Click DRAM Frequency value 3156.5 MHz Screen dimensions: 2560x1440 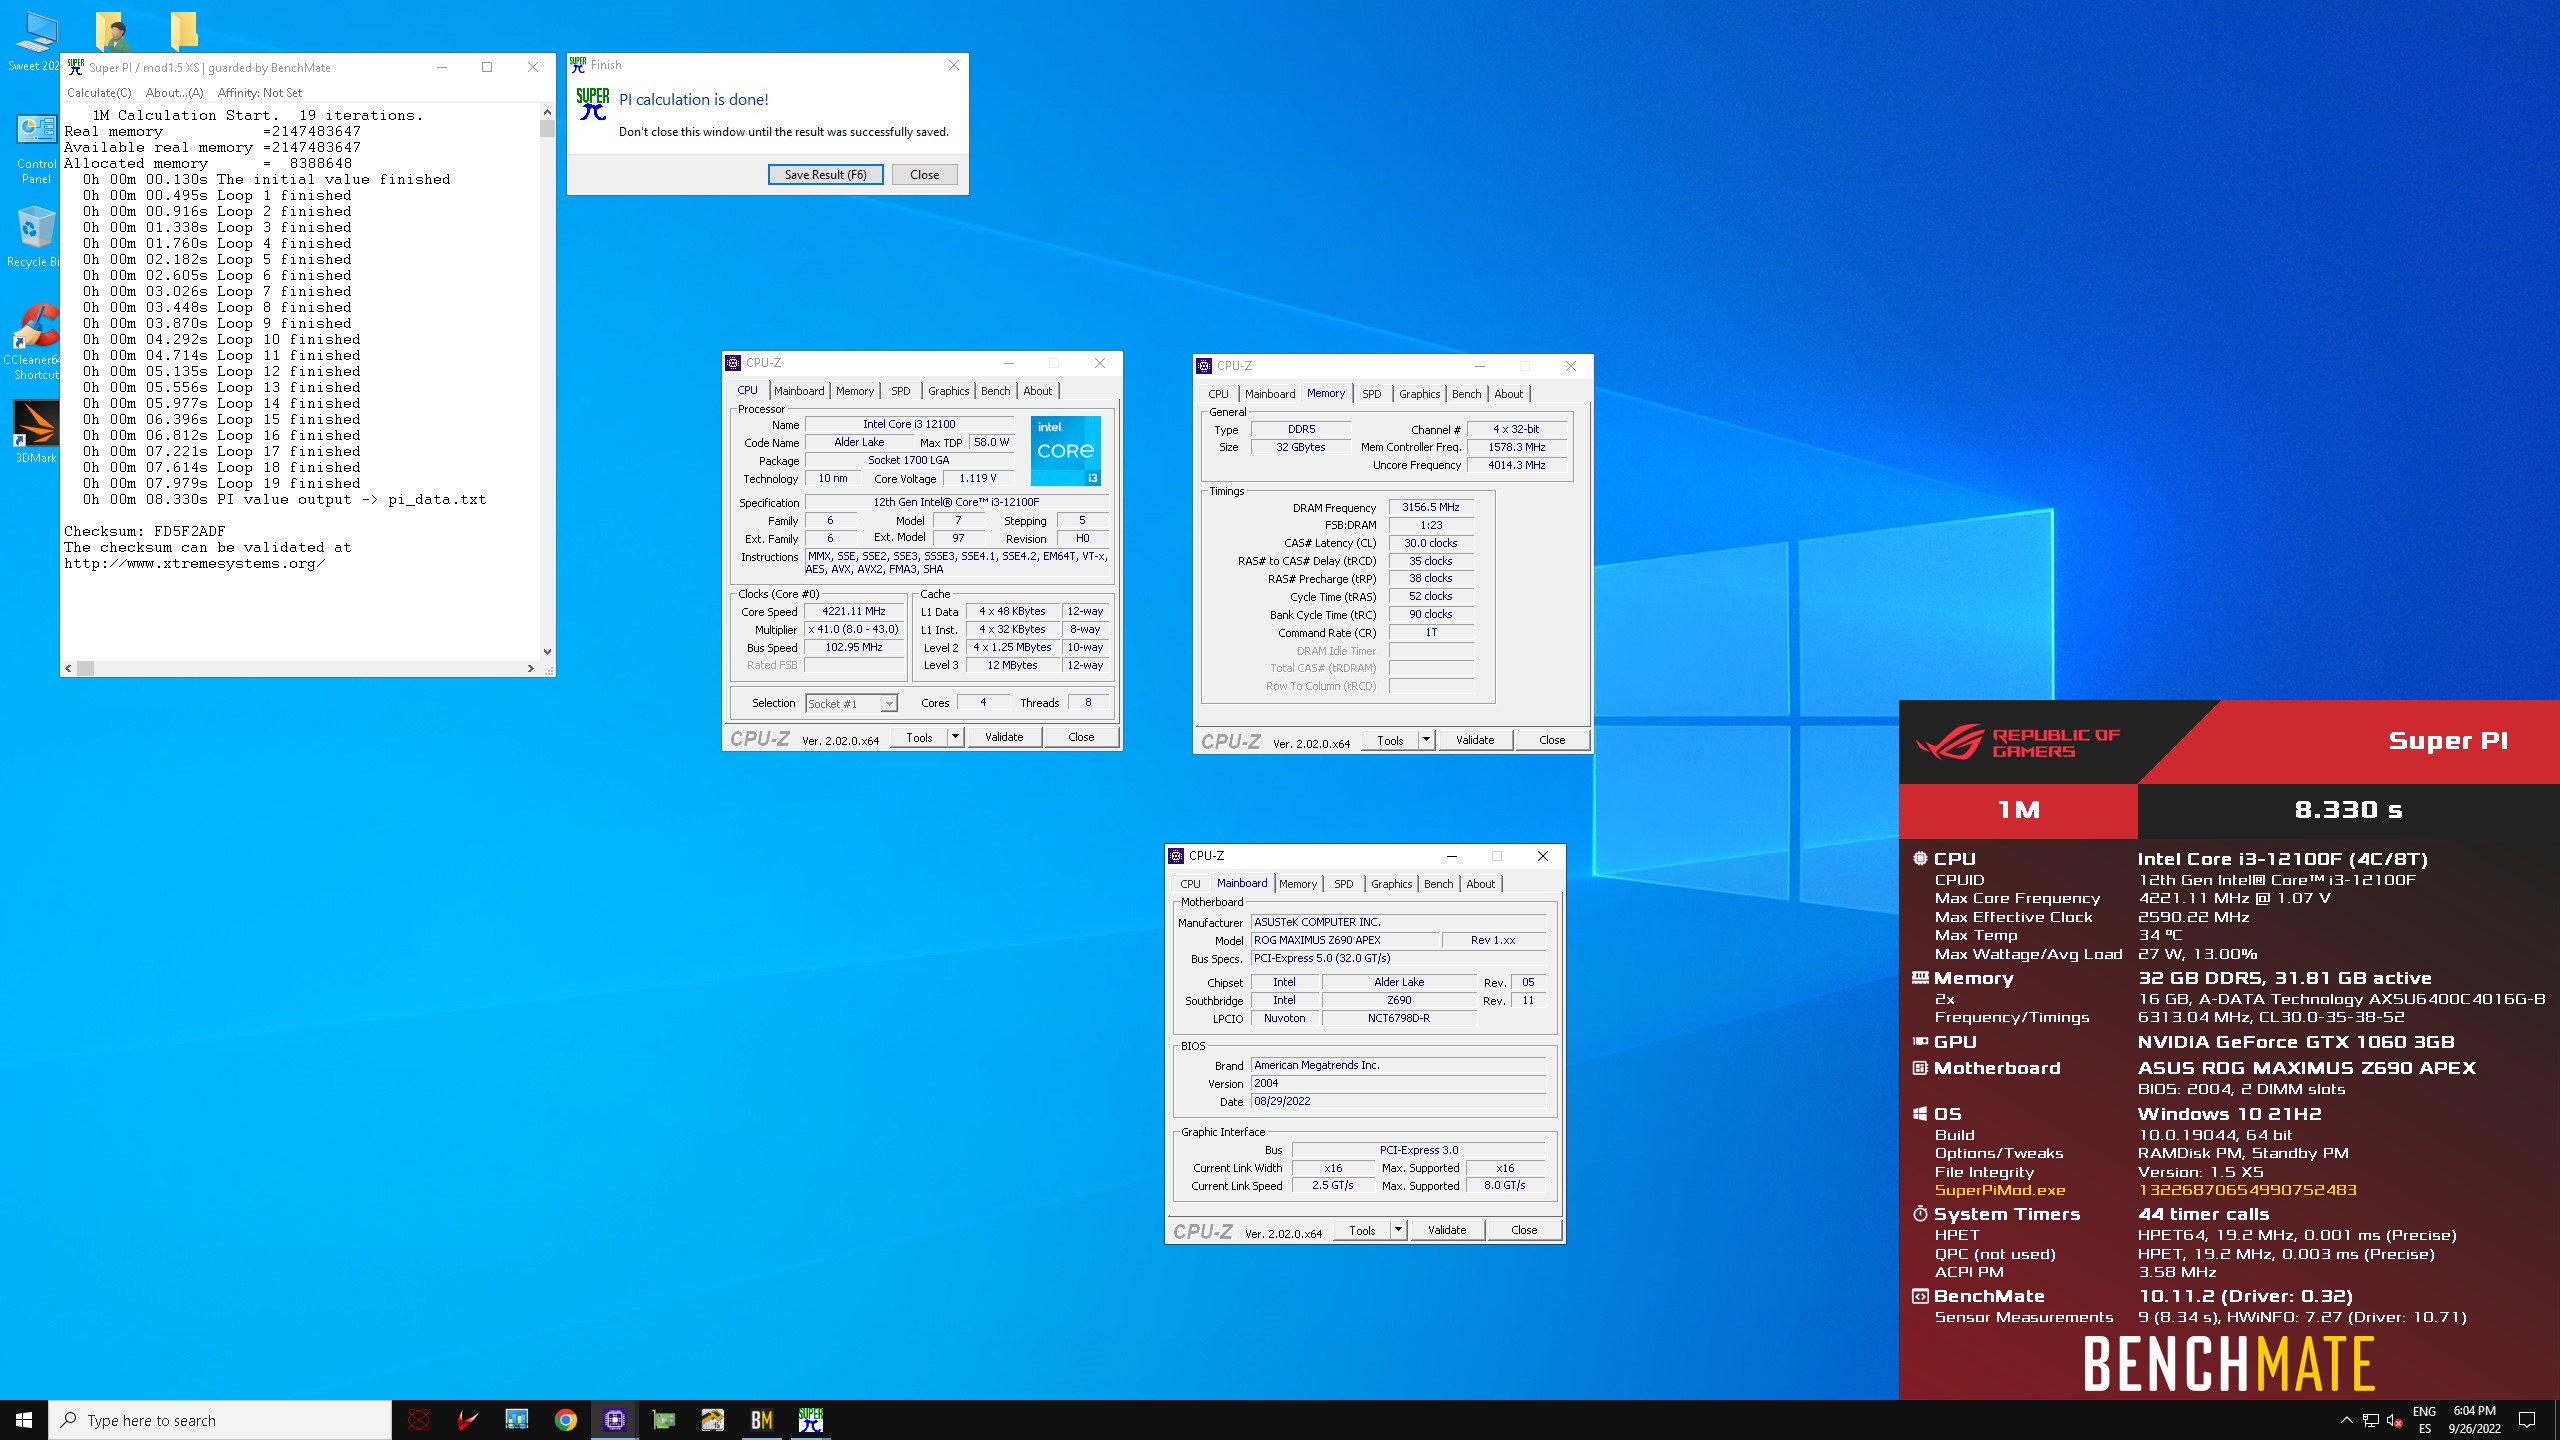1430,507
